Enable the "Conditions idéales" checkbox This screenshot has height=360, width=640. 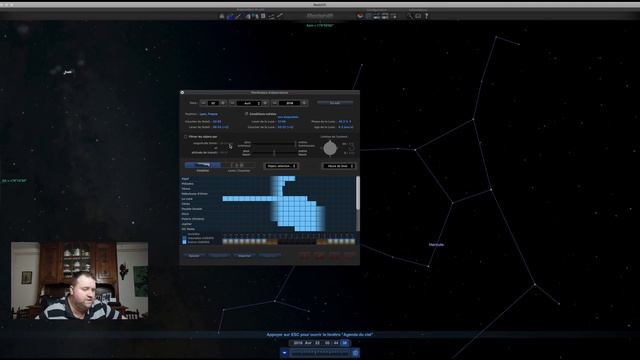(x=246, y=114)
